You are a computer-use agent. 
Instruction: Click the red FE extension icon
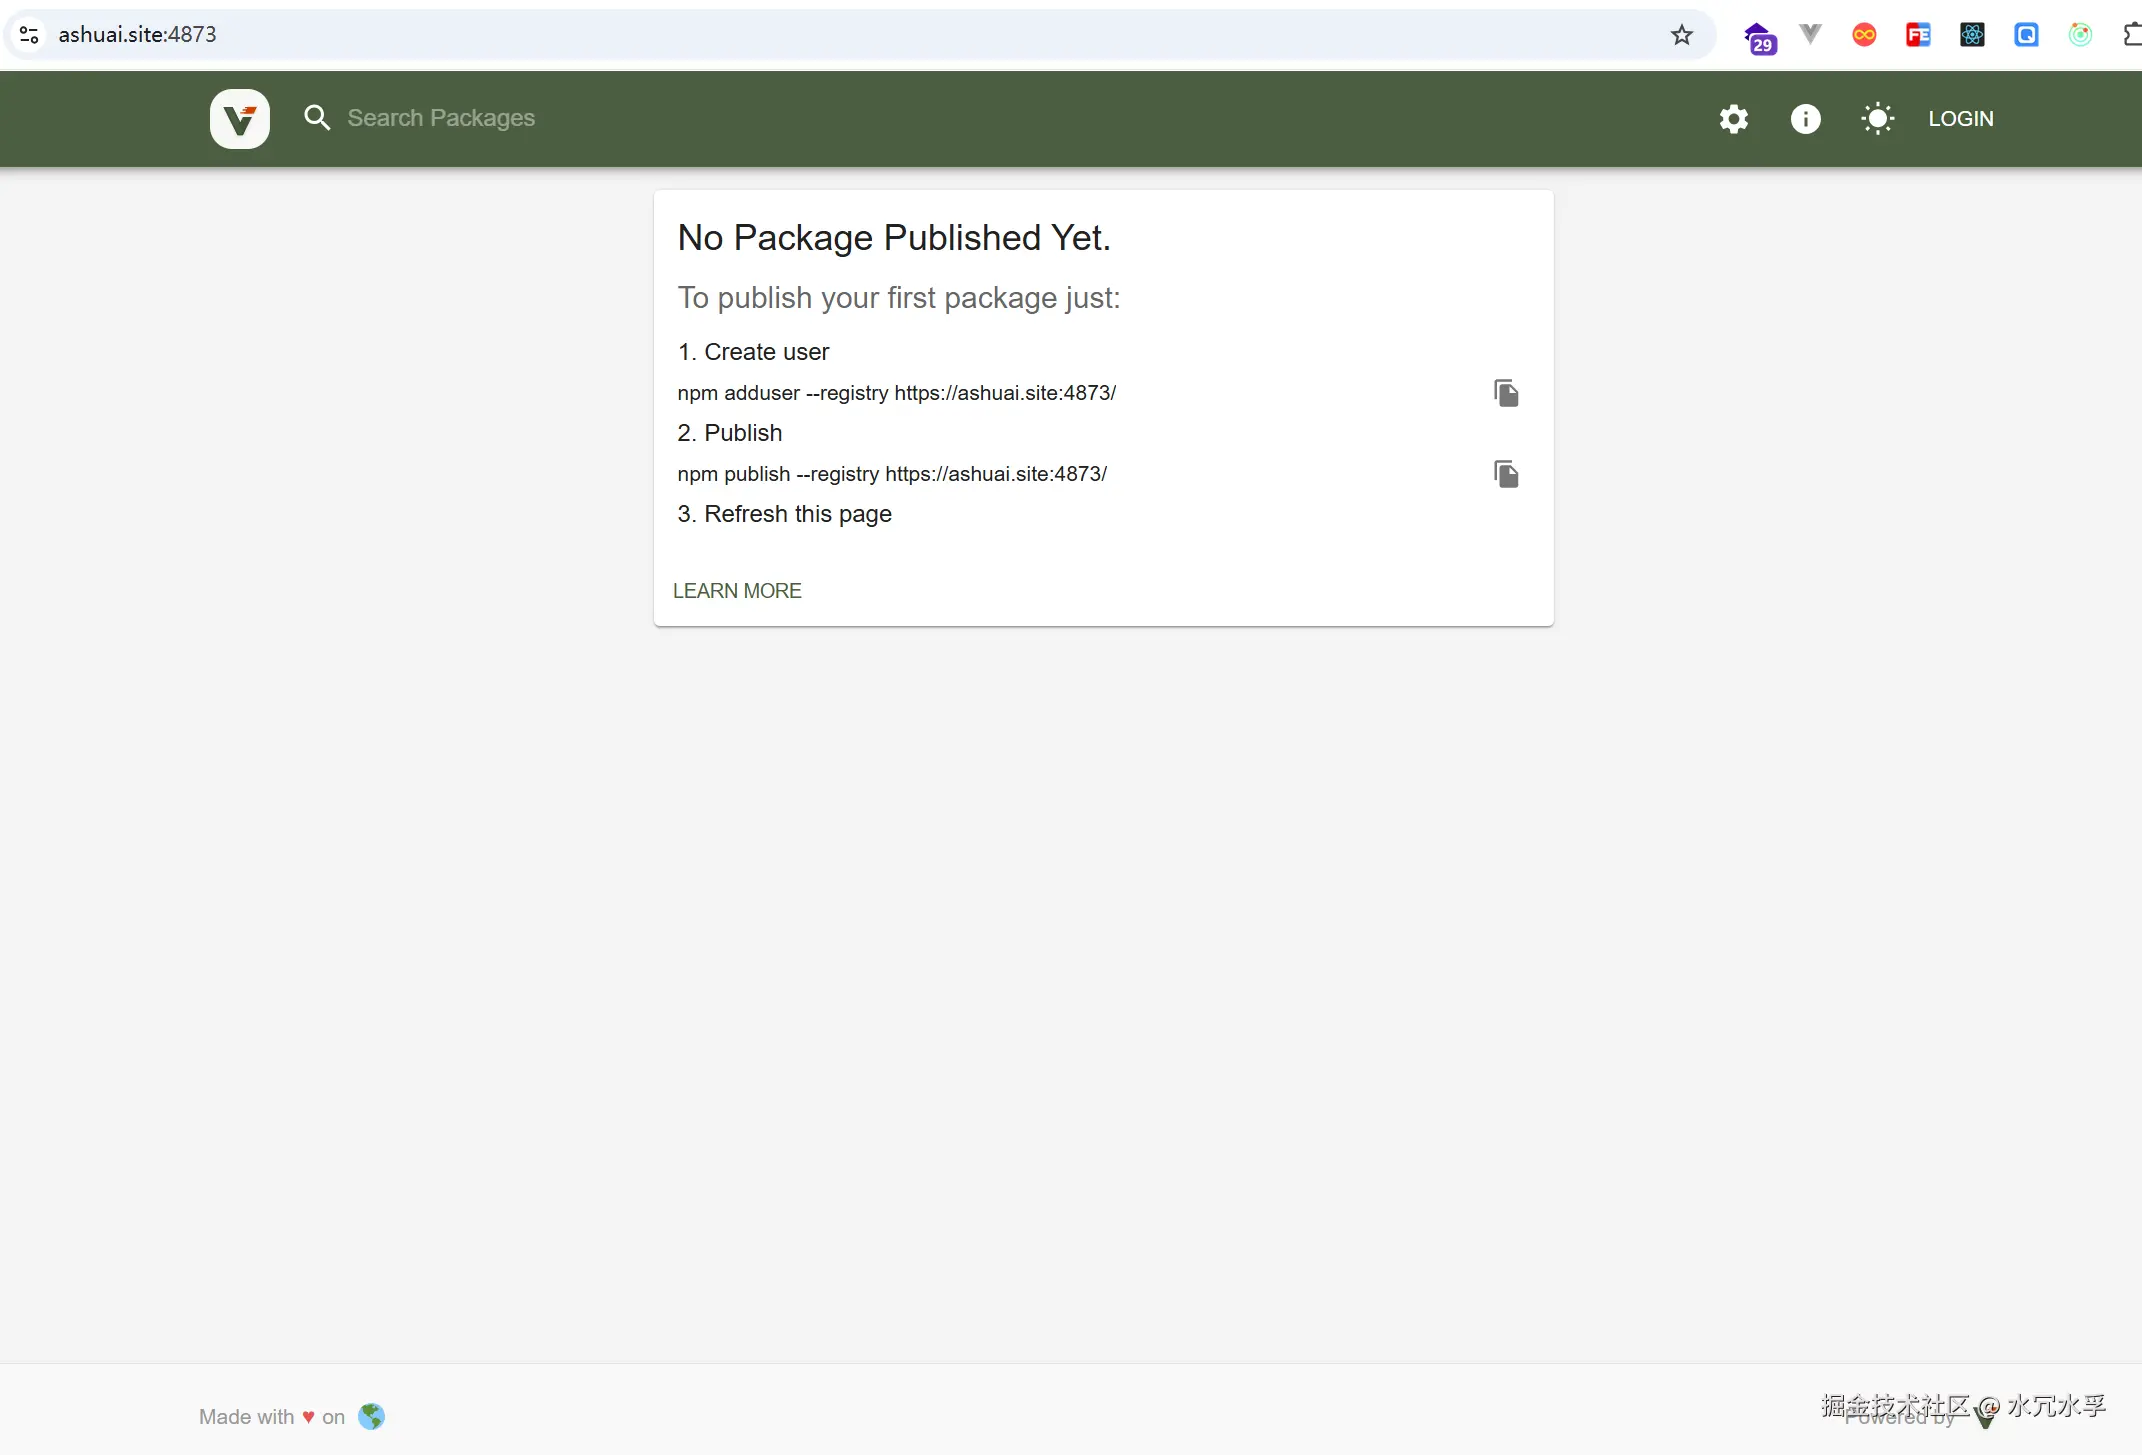(1918, 35)
